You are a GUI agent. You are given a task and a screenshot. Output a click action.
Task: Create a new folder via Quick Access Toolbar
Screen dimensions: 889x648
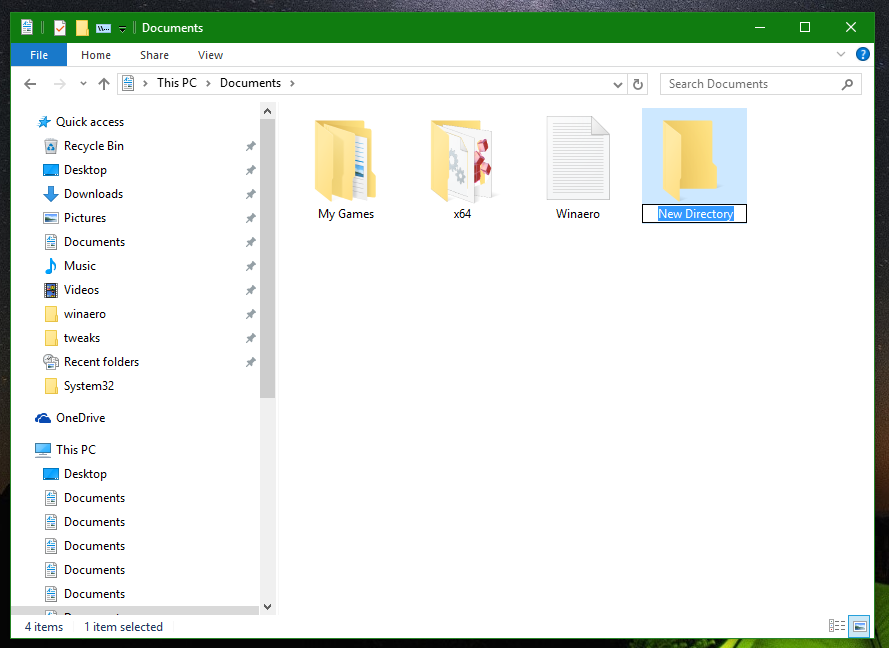tap(82, 27)
